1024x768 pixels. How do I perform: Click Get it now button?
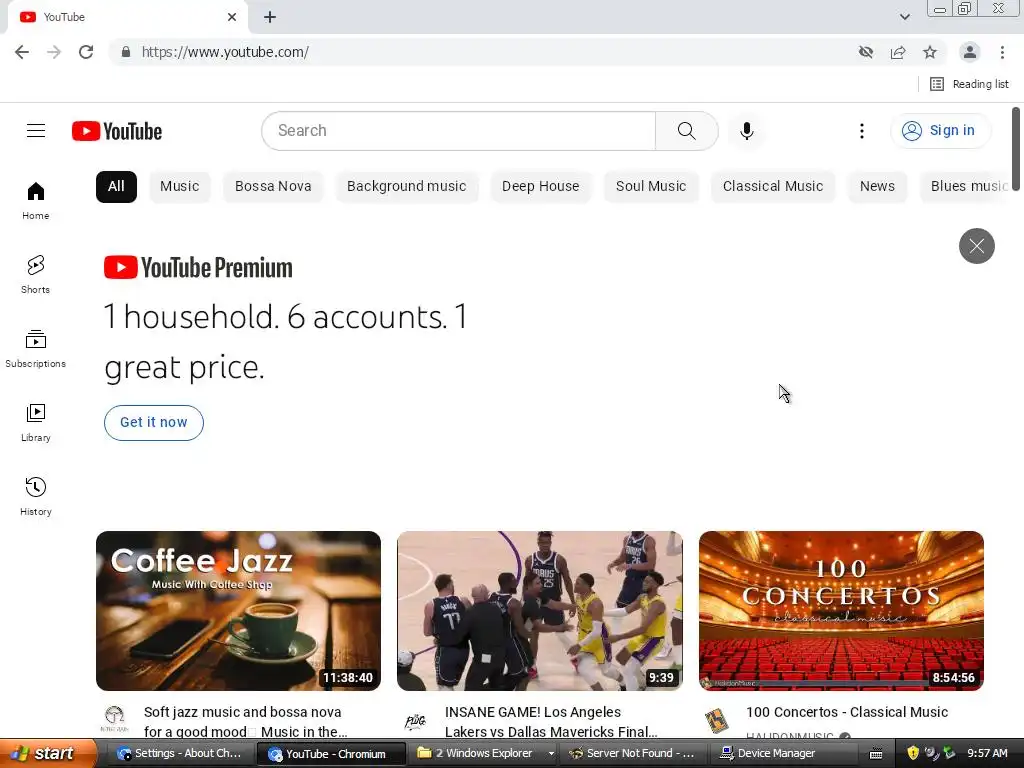[153, 423]
